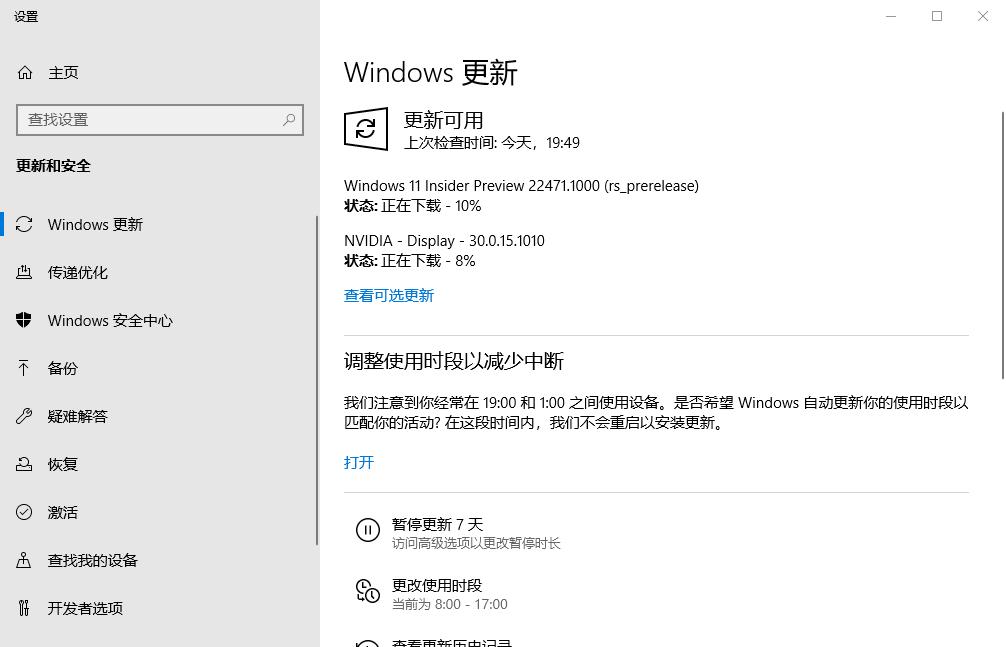Click the 查找我的设备 icon
Image resolution: width=1006 pixels, height=647 pixels.
[28, 560]
